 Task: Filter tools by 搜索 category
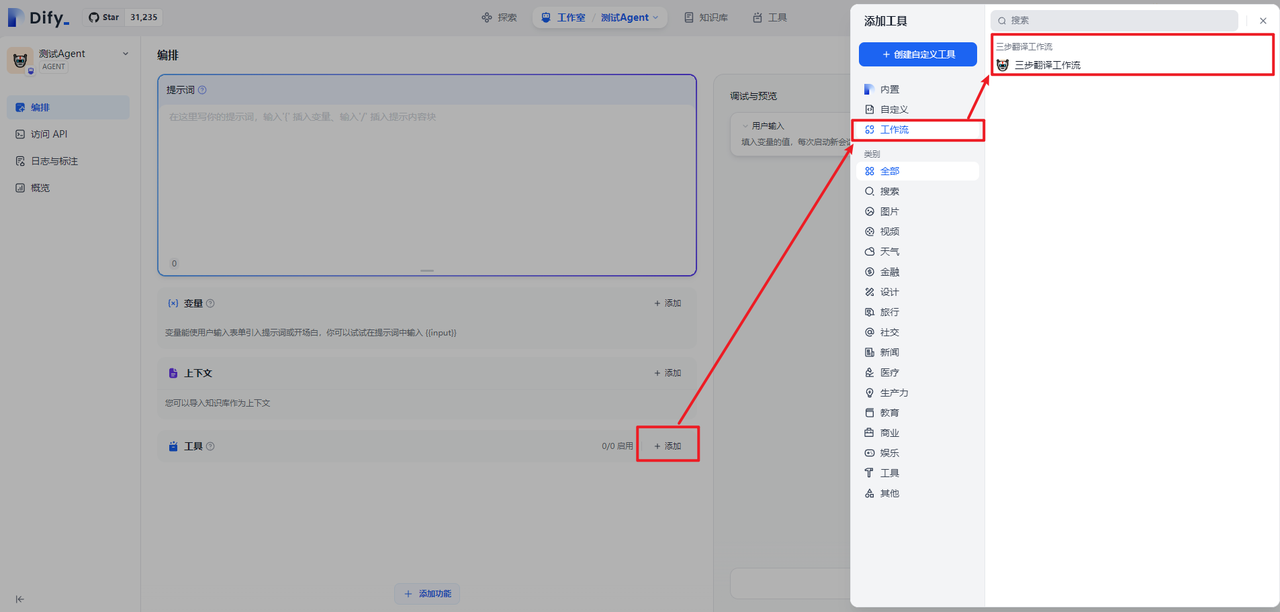(919, 191)
